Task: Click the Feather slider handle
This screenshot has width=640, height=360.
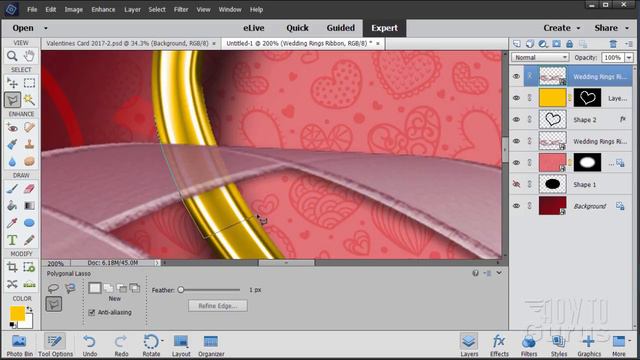Action: [181, 290]
